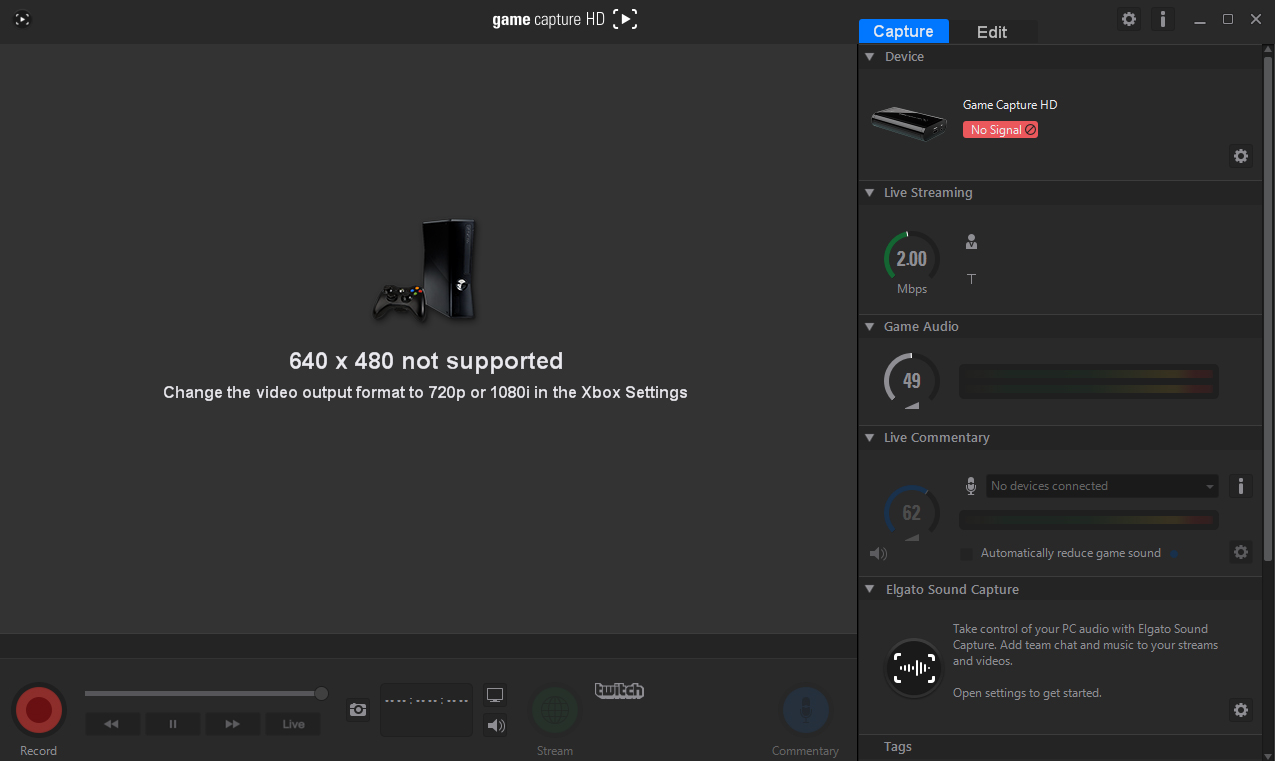This screenshot has width=1275, height=761.
Task: Click the Game Audio level meter
Action: pos(1089,381)
